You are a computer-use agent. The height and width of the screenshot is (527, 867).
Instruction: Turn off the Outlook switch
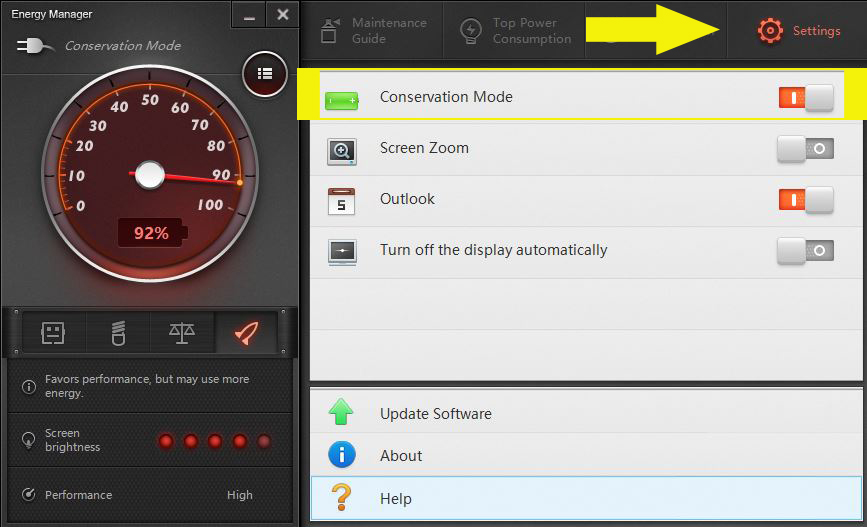[805, 200]
